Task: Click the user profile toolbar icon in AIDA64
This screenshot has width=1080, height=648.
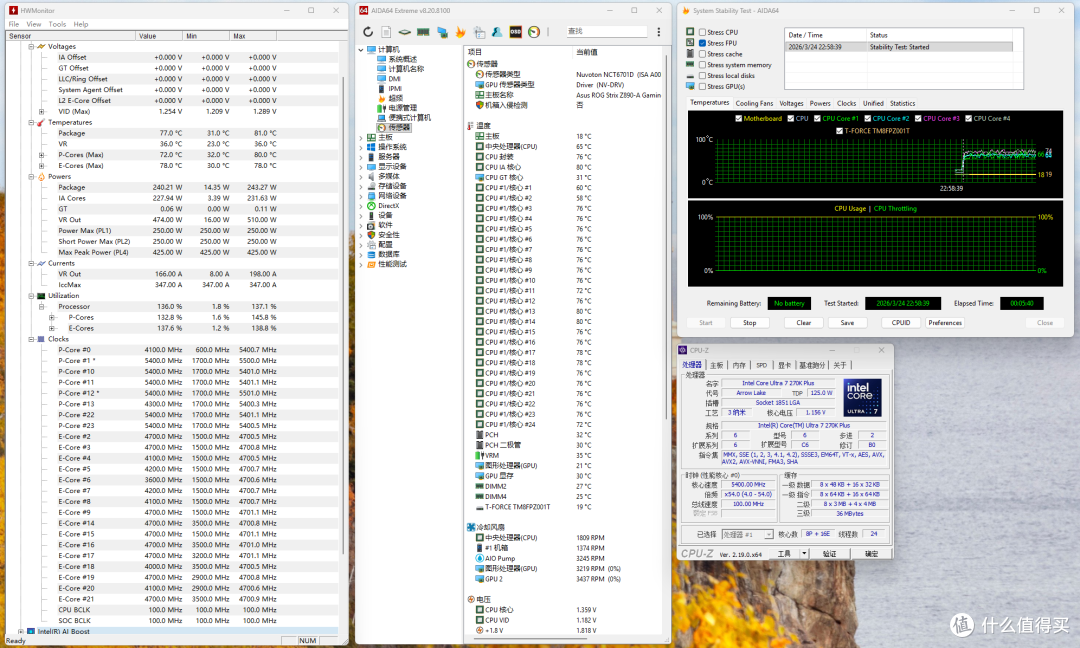Action: pos(497,32)
